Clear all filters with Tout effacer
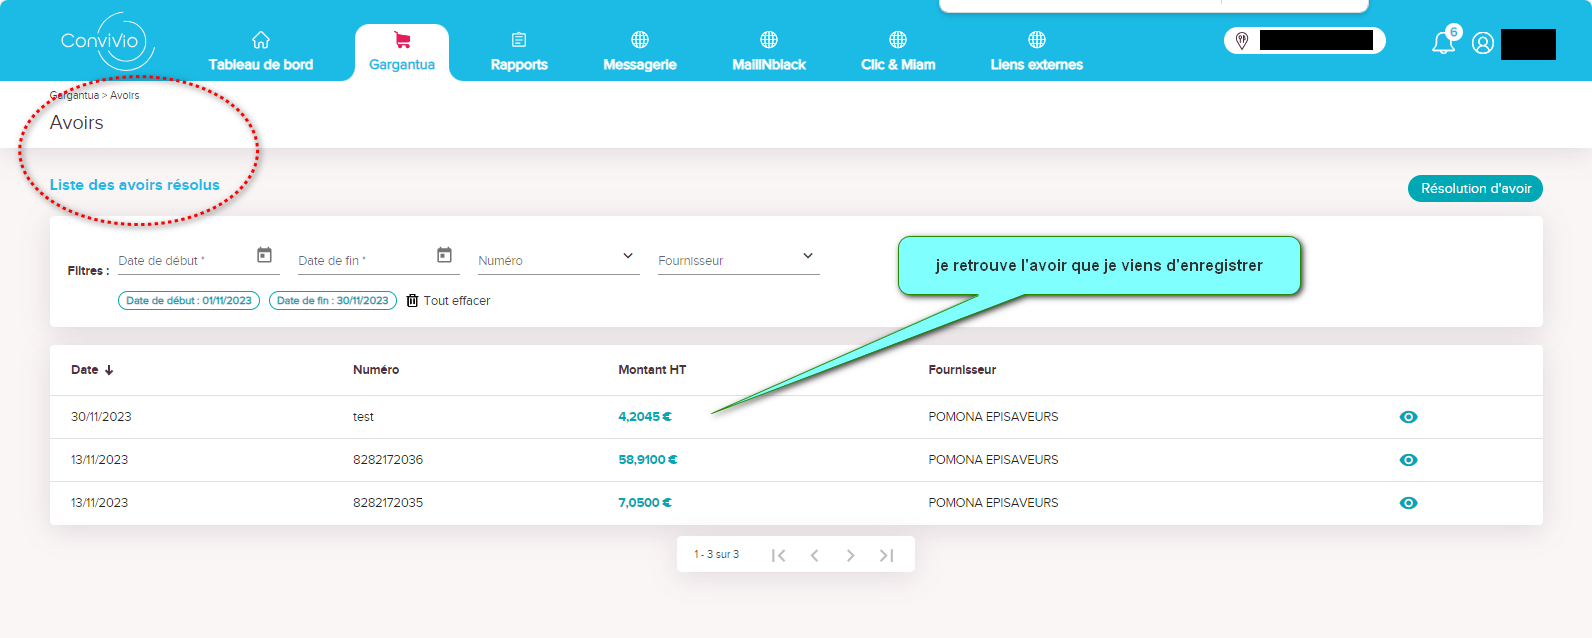This screenshot has height=638, width=1592. coord(448,300)
